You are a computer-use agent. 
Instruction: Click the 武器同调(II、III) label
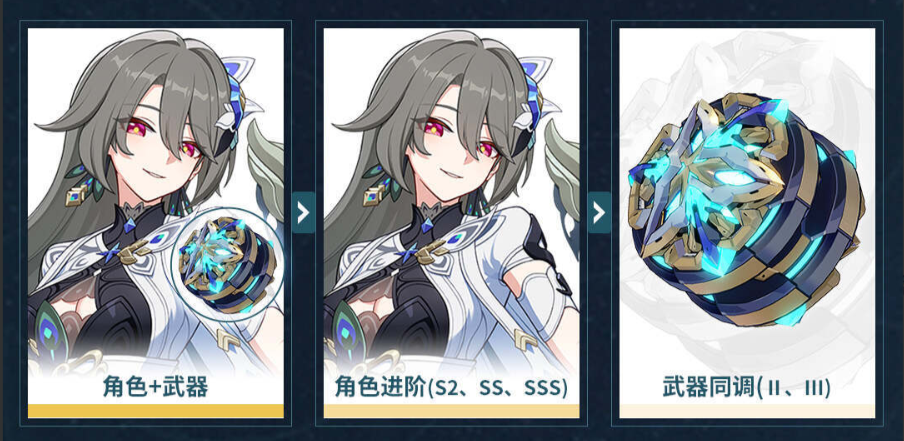point(747,388)
